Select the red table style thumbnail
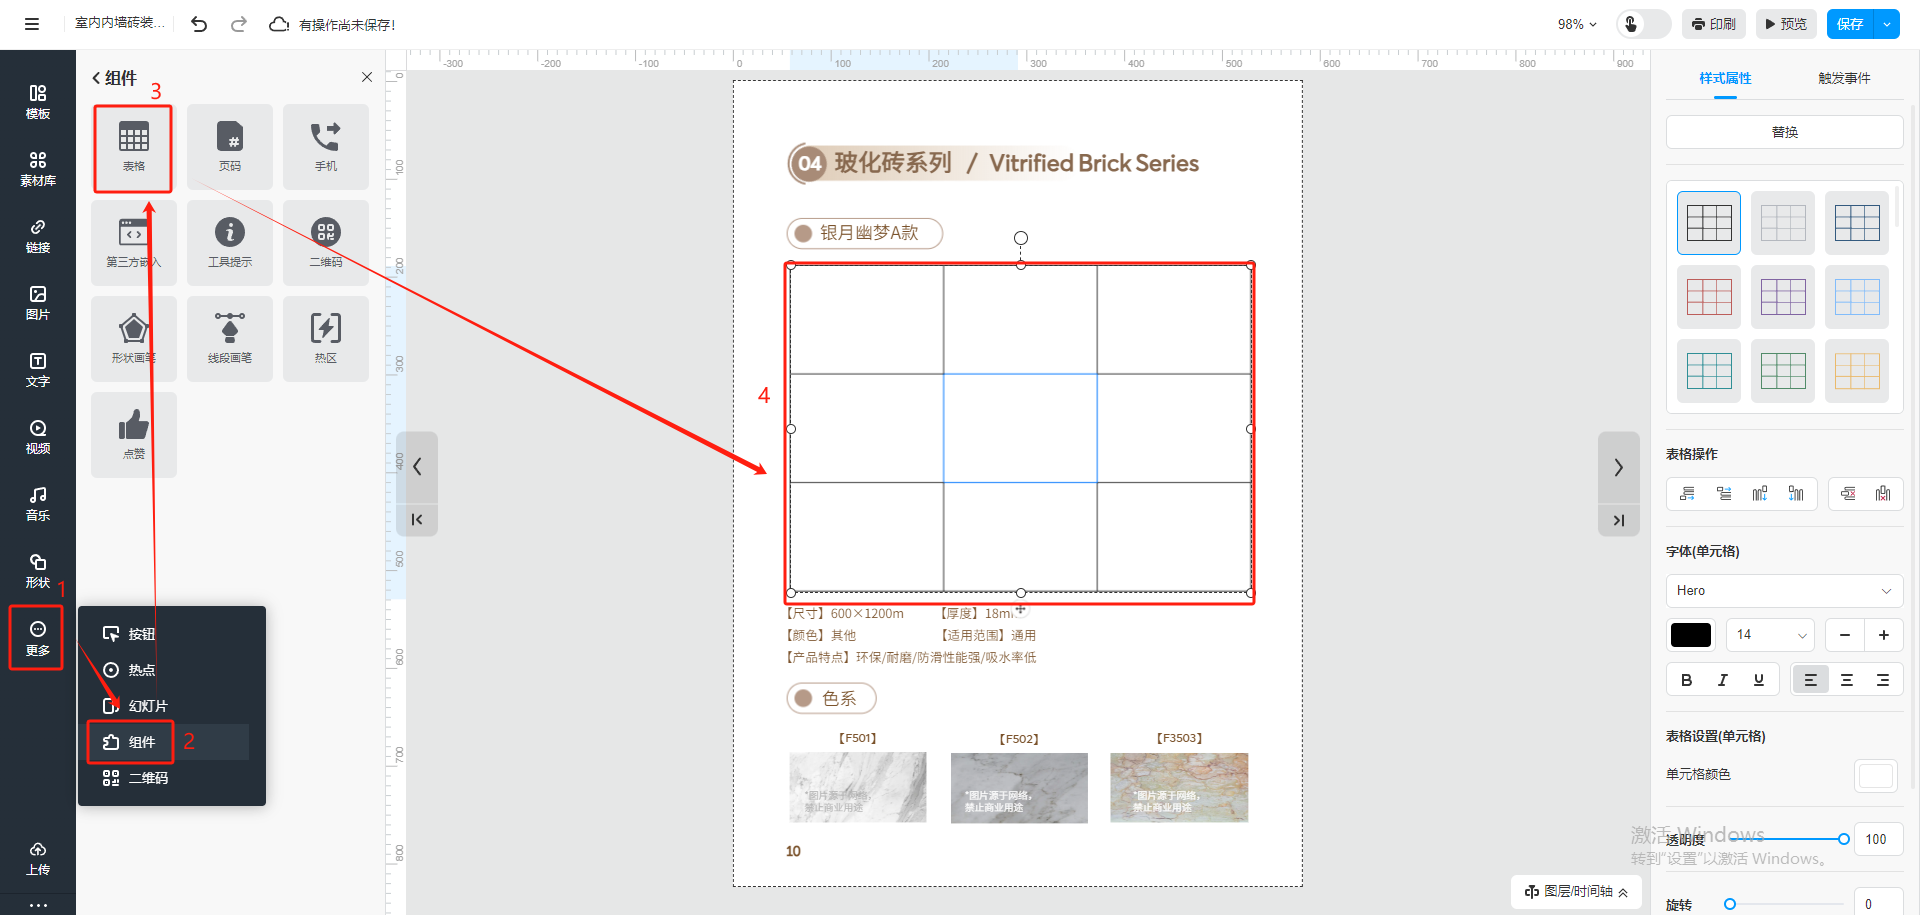The image size is (1920, 915). 1709,297
